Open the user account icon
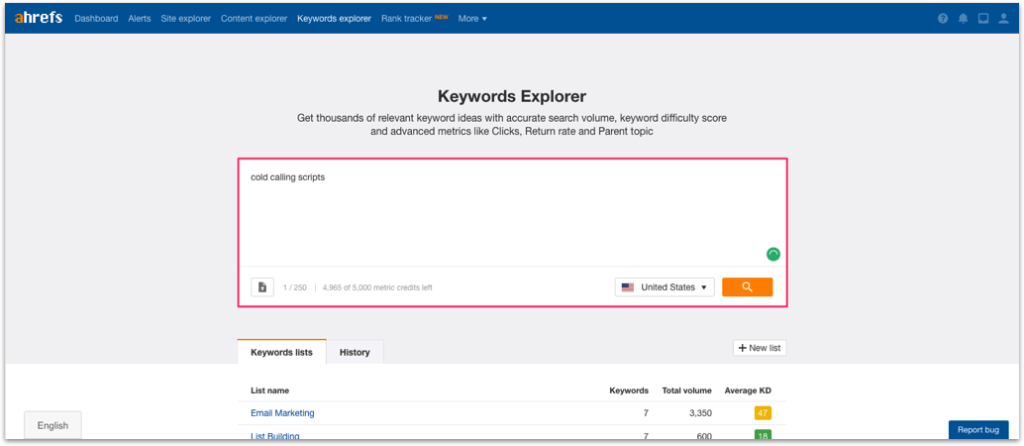 (1004, 18)
